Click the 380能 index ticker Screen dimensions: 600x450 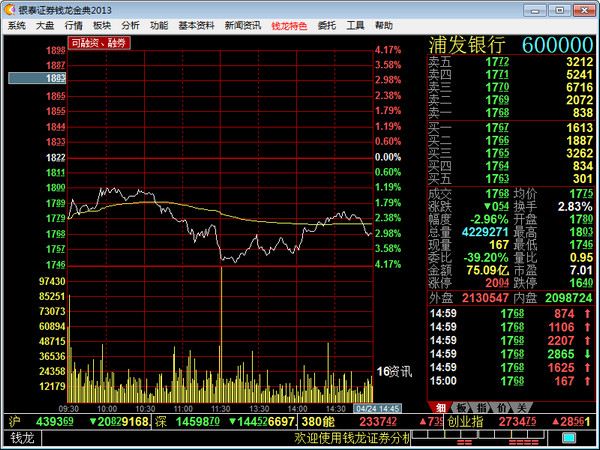(x=371, y=422)
